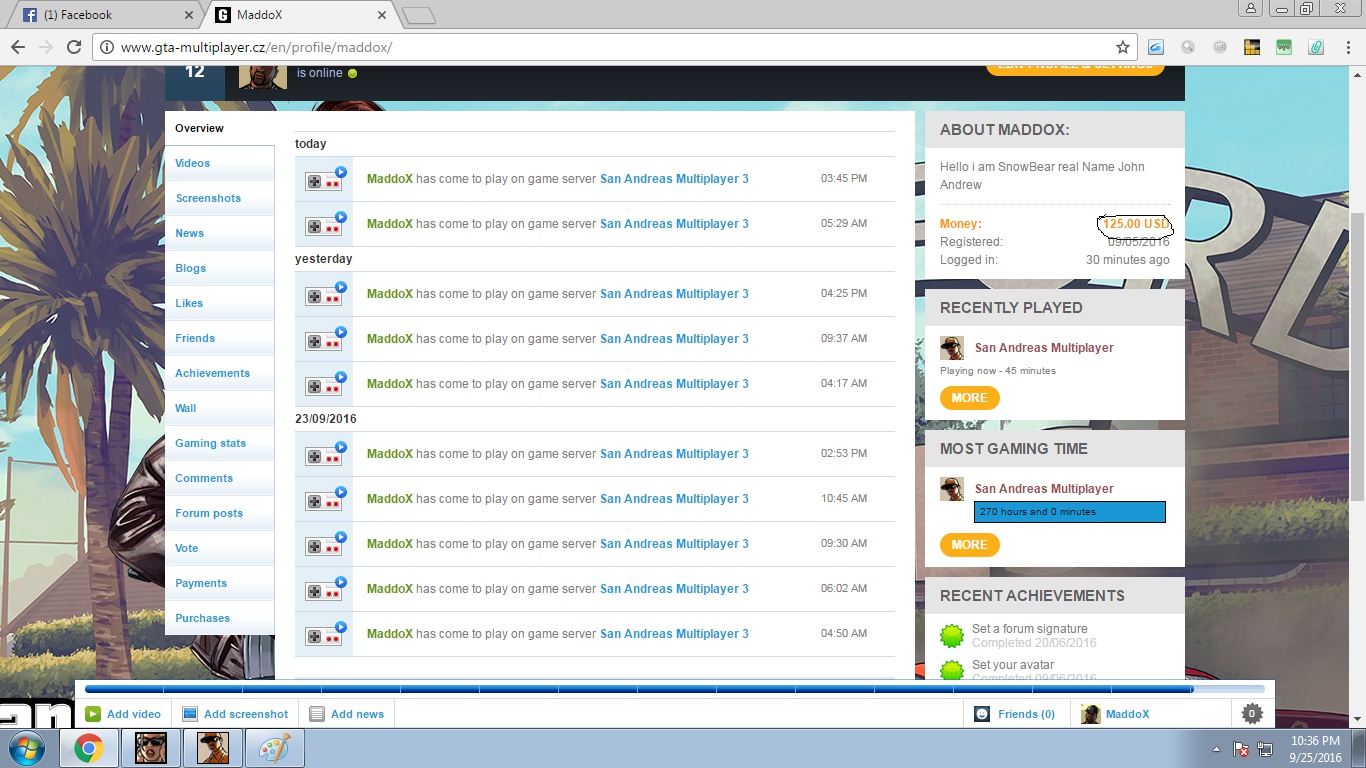
Task: Click MORE under Recently Played
Action: click(x=969, y=398)
